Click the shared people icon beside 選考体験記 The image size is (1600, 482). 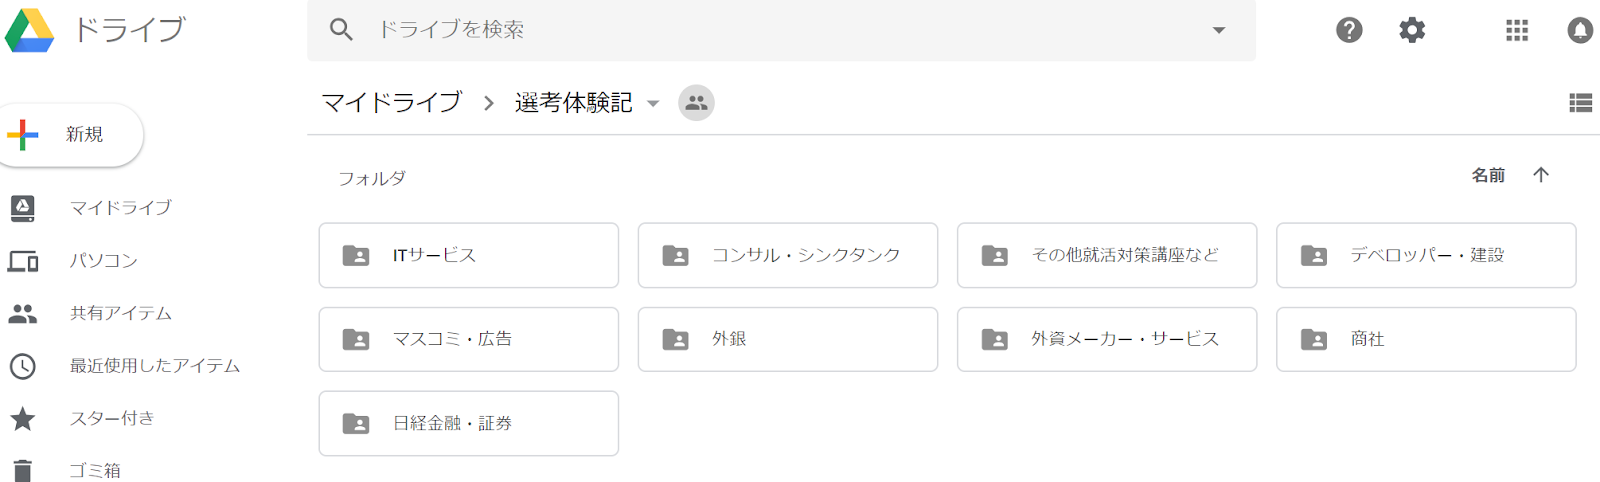(x=696, y=102)
